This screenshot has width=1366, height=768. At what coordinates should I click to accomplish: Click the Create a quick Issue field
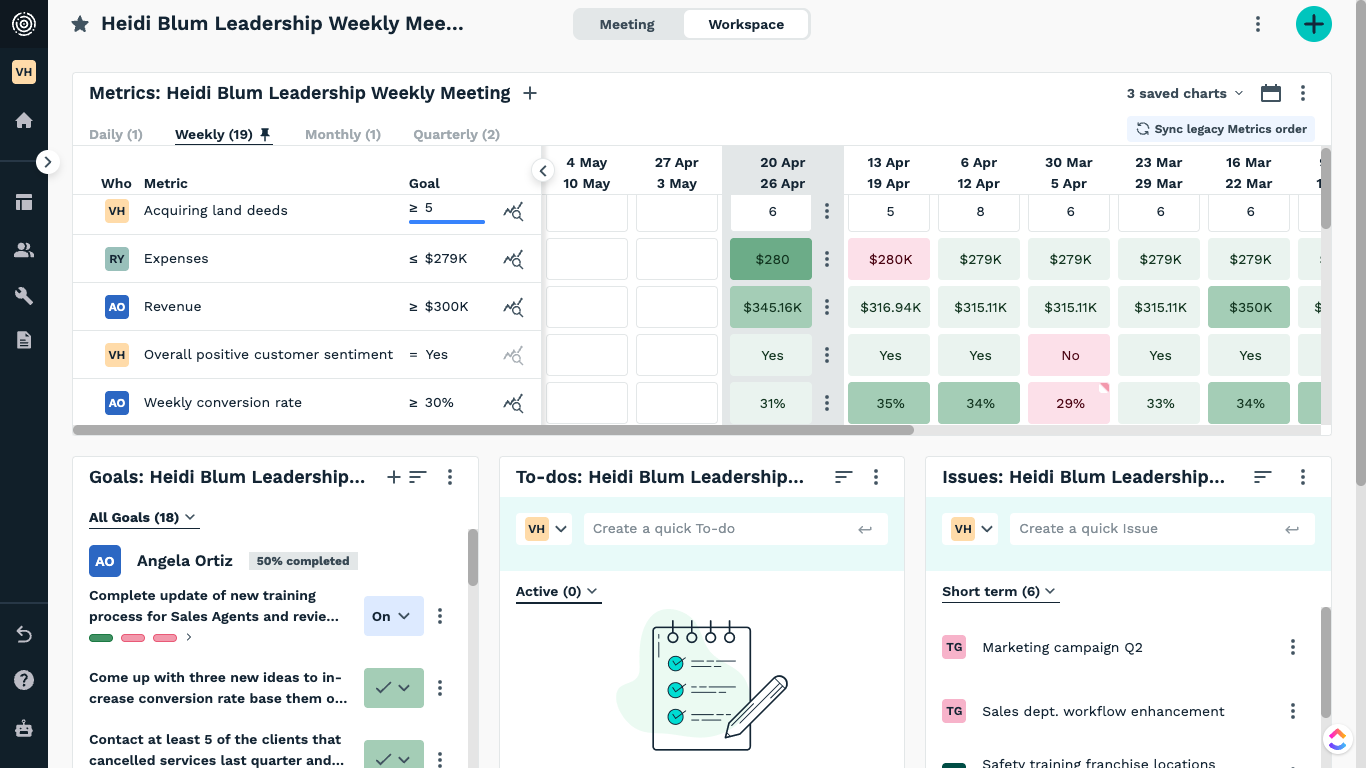click(1161, 529)
